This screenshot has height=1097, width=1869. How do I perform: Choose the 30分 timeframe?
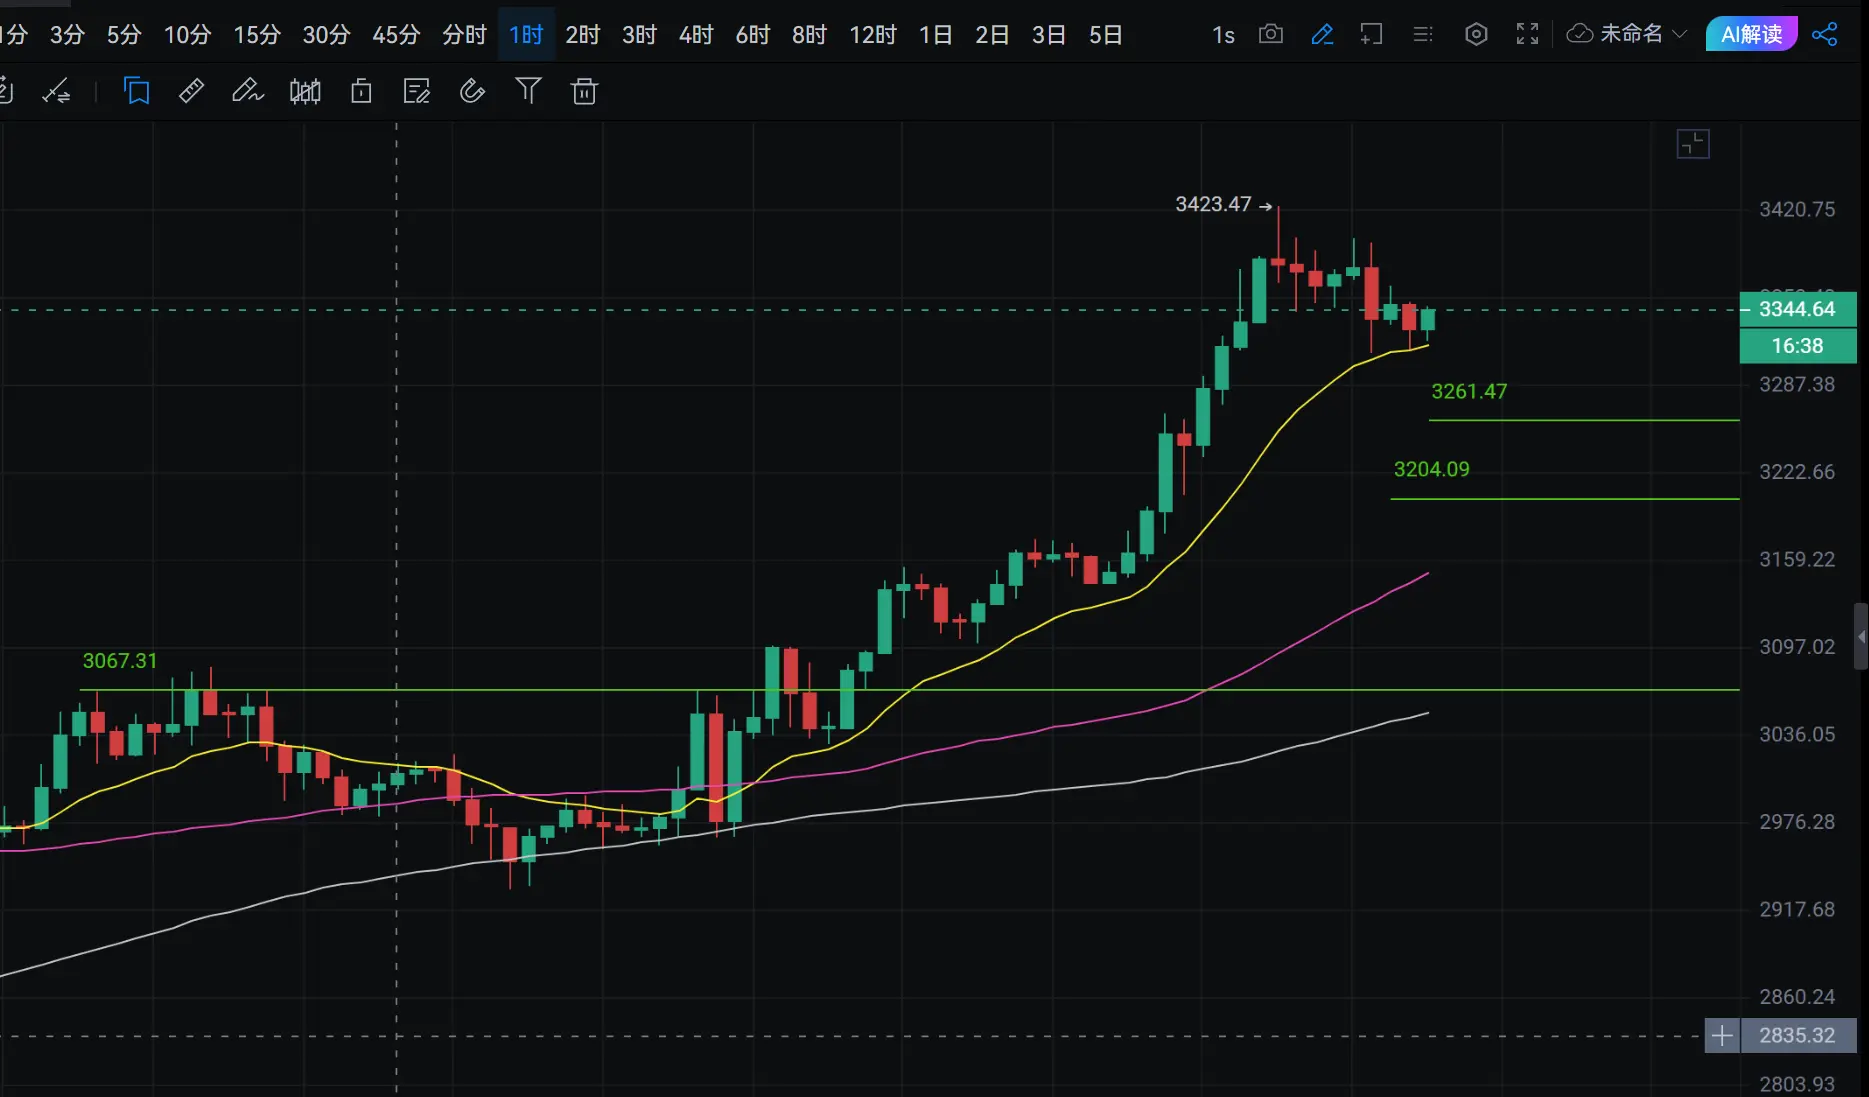tap(326, 35)
